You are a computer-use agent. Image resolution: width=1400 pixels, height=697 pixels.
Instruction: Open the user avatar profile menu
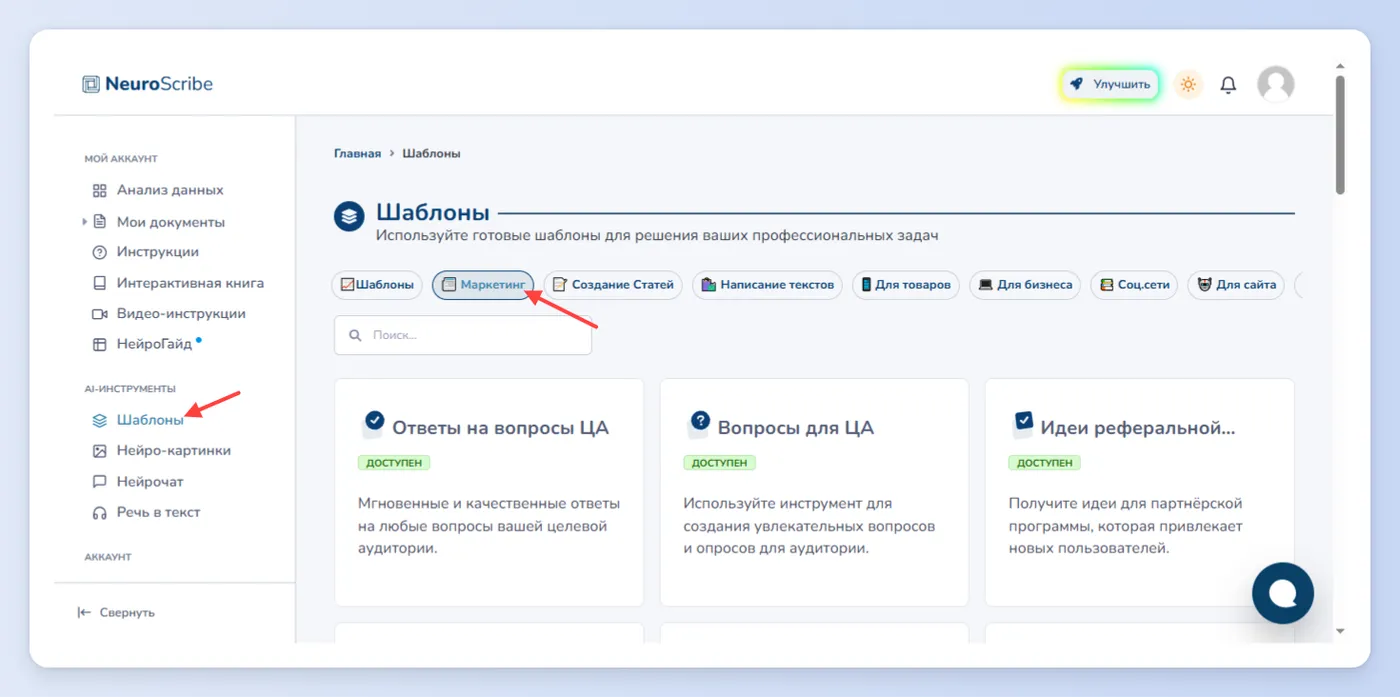pyautogui.click(x=1275, y=85)
